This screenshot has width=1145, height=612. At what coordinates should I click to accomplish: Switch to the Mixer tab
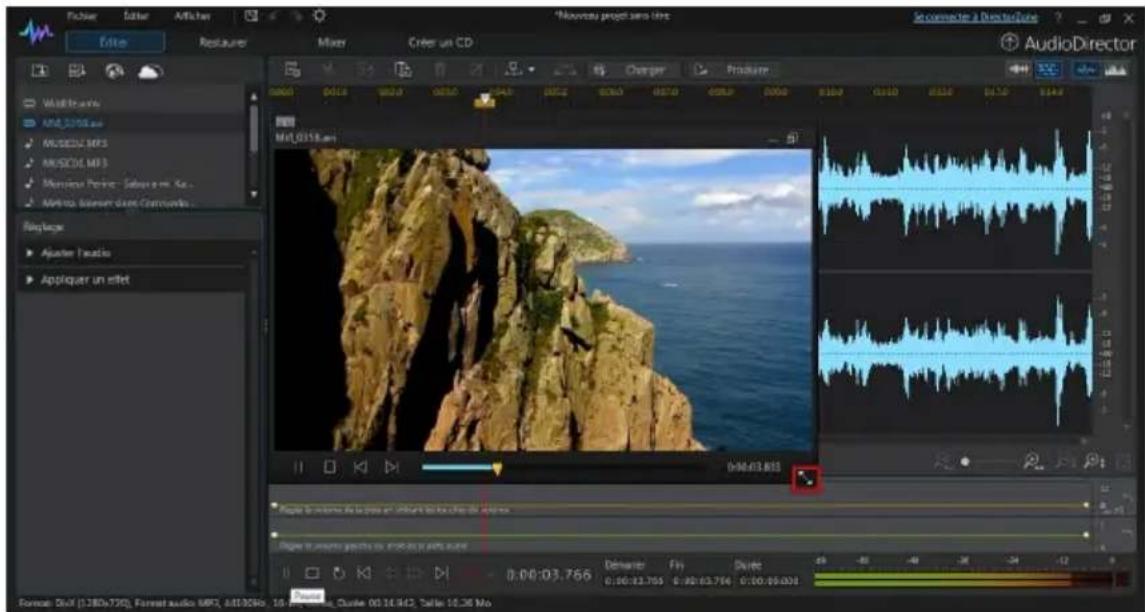(x=332, y=43)
